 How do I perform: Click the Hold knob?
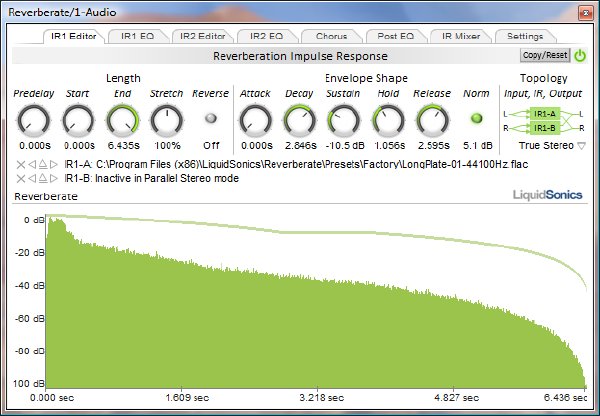388,121
